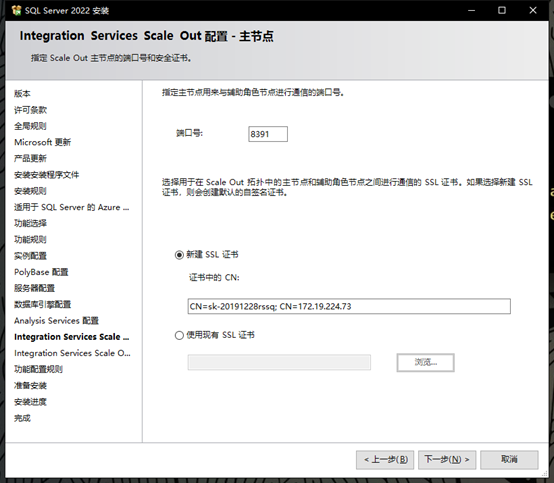This screenshot has height=483, width=554.
Task: Click the 浏览... browse button
Action: coord(425,362)
